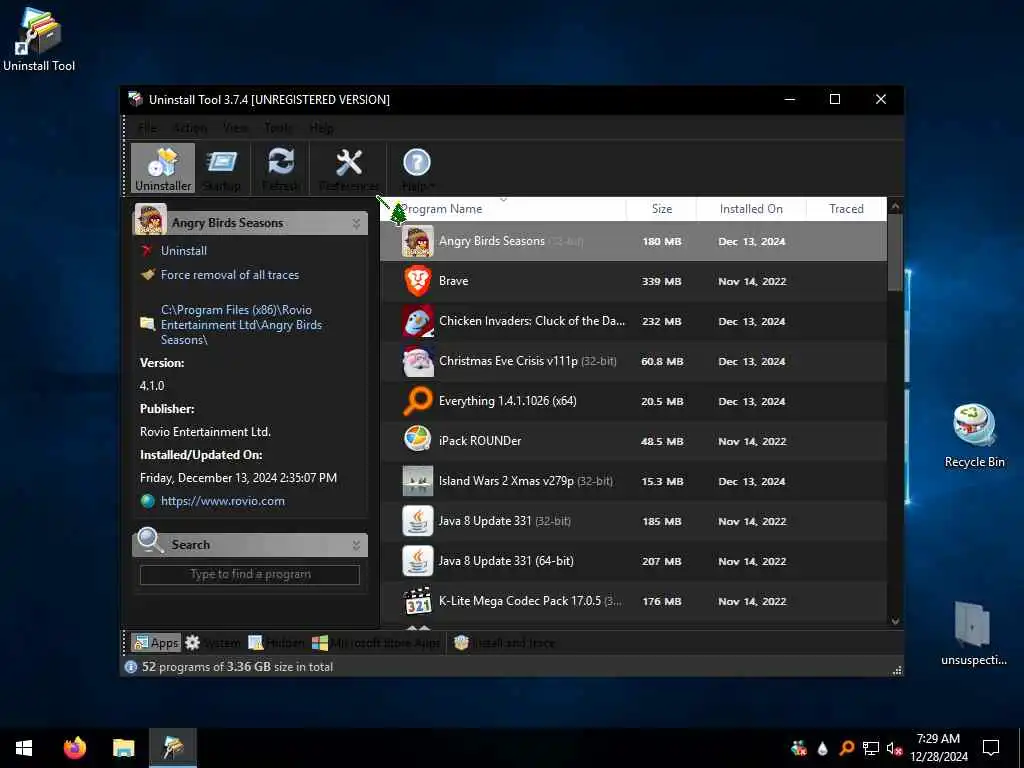This screenshot has height=768, width=1024.
Task: Open the https://www.rovio.com link
Action: point(223,501)
